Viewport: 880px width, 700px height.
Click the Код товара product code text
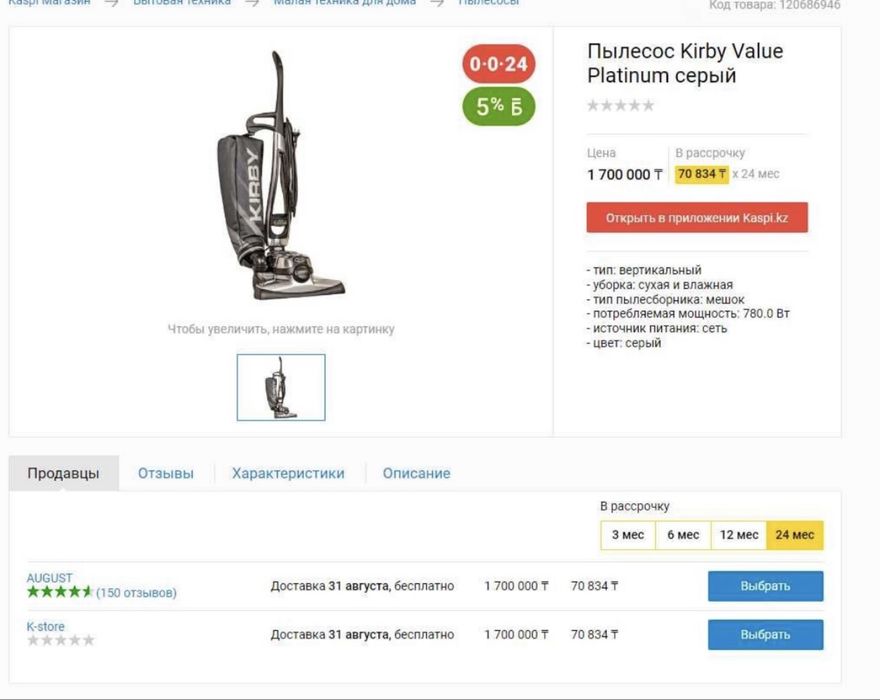pos(774,4)
